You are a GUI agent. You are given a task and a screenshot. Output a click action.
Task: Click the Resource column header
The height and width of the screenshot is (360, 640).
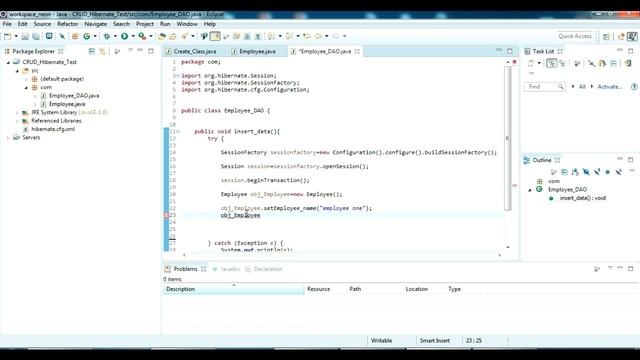[319, 289]
